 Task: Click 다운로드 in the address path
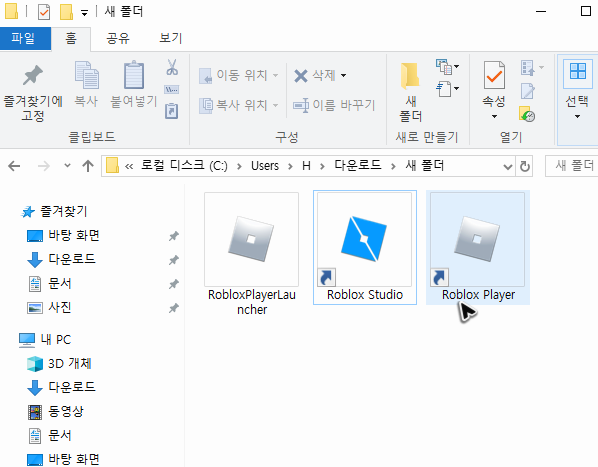[x=358, y=165]
